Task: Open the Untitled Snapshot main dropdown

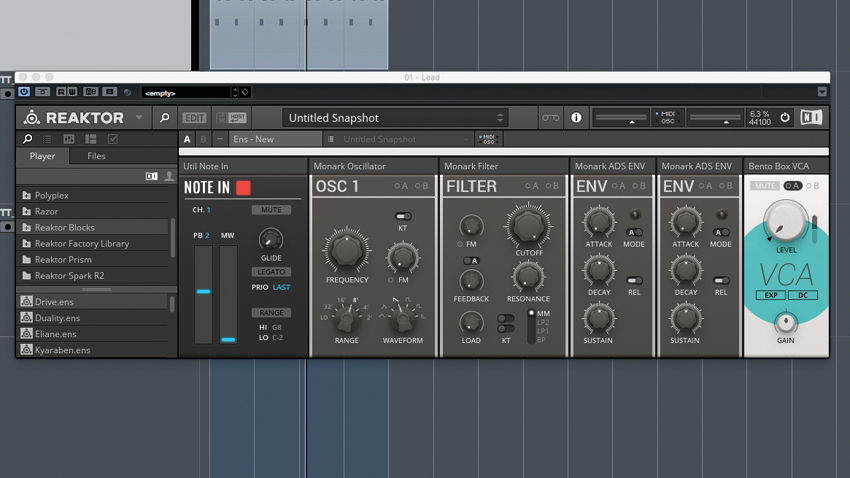Action: (396, 118)
